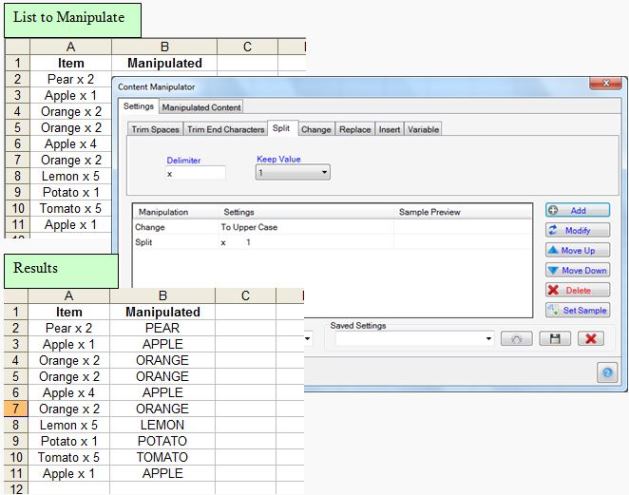Go to the Variable tab
The width and height of the screenshot is (629, 495).
(x=422, y=129)
